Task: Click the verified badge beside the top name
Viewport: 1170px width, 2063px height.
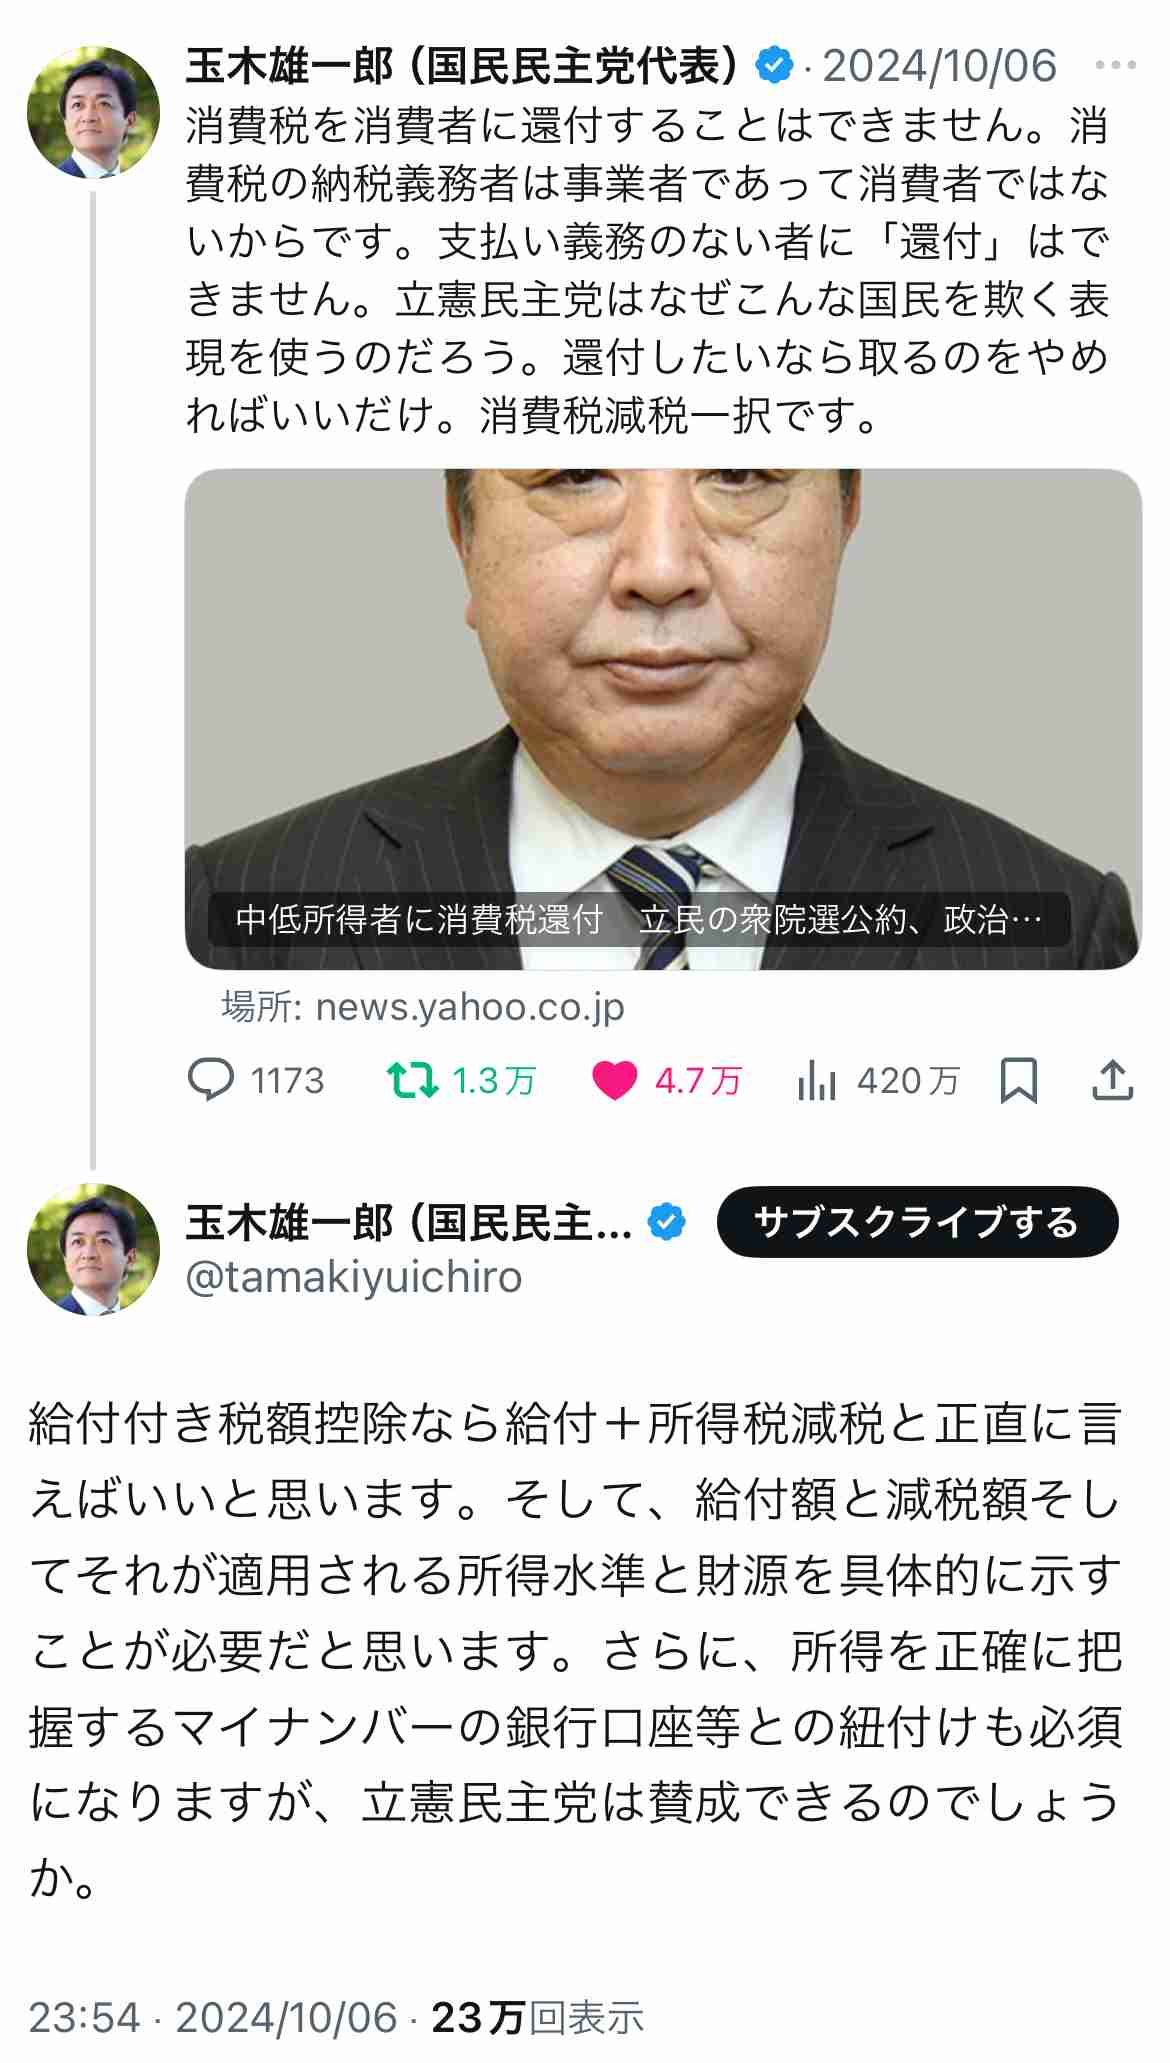Action: pos(773,66)
